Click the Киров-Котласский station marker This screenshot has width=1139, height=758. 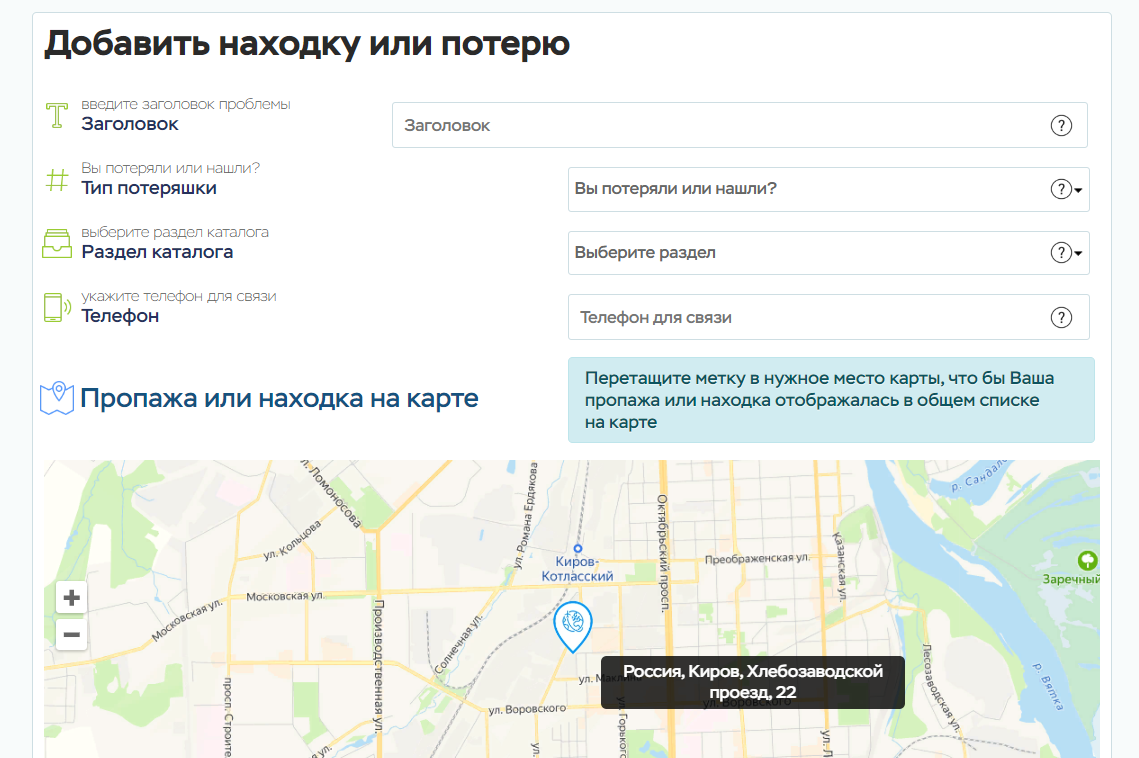pyautogui.click(x=577, y=549)
